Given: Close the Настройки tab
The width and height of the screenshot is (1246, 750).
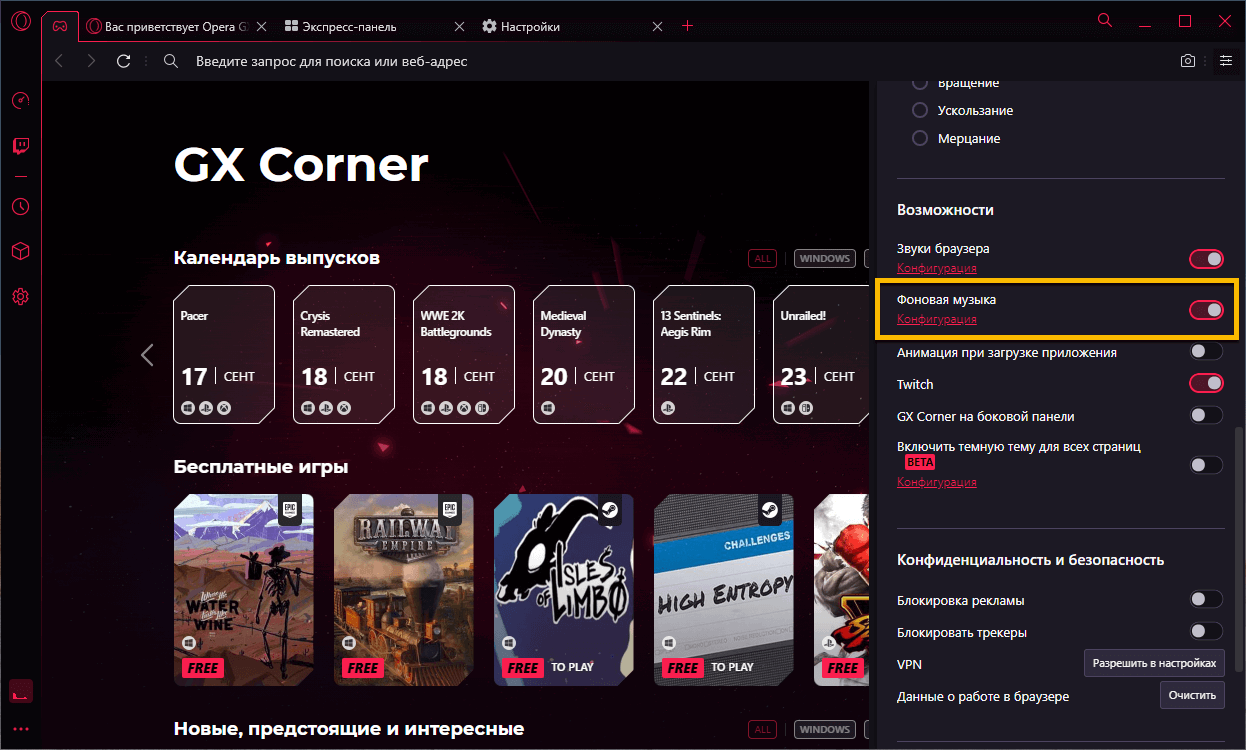Looking at the screenshot, I should tap(658, 27).
